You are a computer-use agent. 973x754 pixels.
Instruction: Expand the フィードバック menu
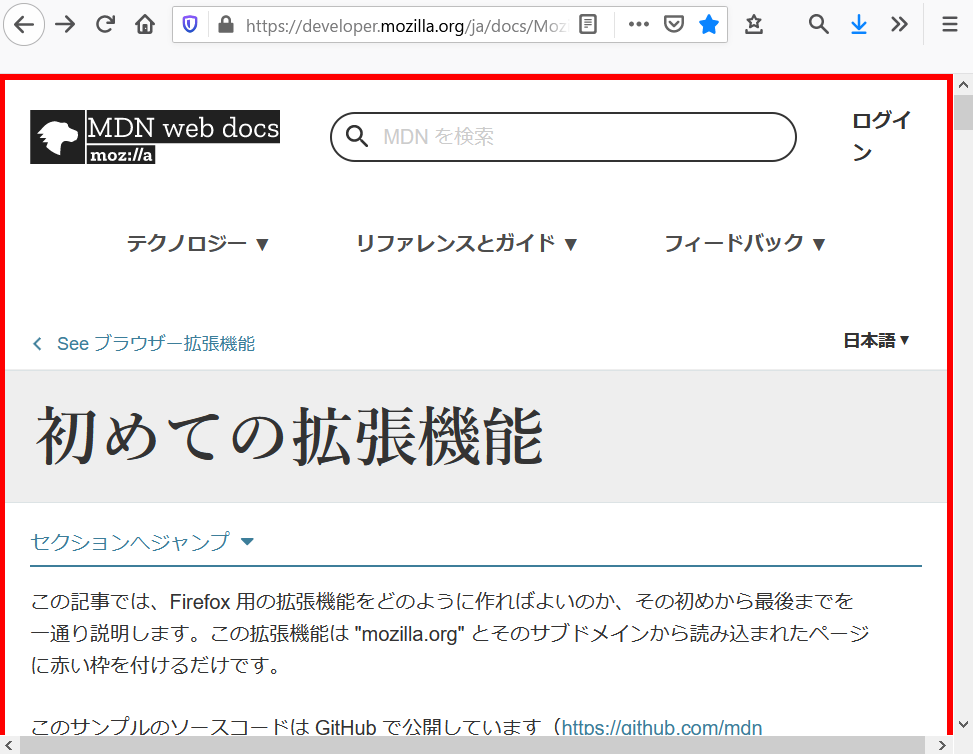point(745,243)
